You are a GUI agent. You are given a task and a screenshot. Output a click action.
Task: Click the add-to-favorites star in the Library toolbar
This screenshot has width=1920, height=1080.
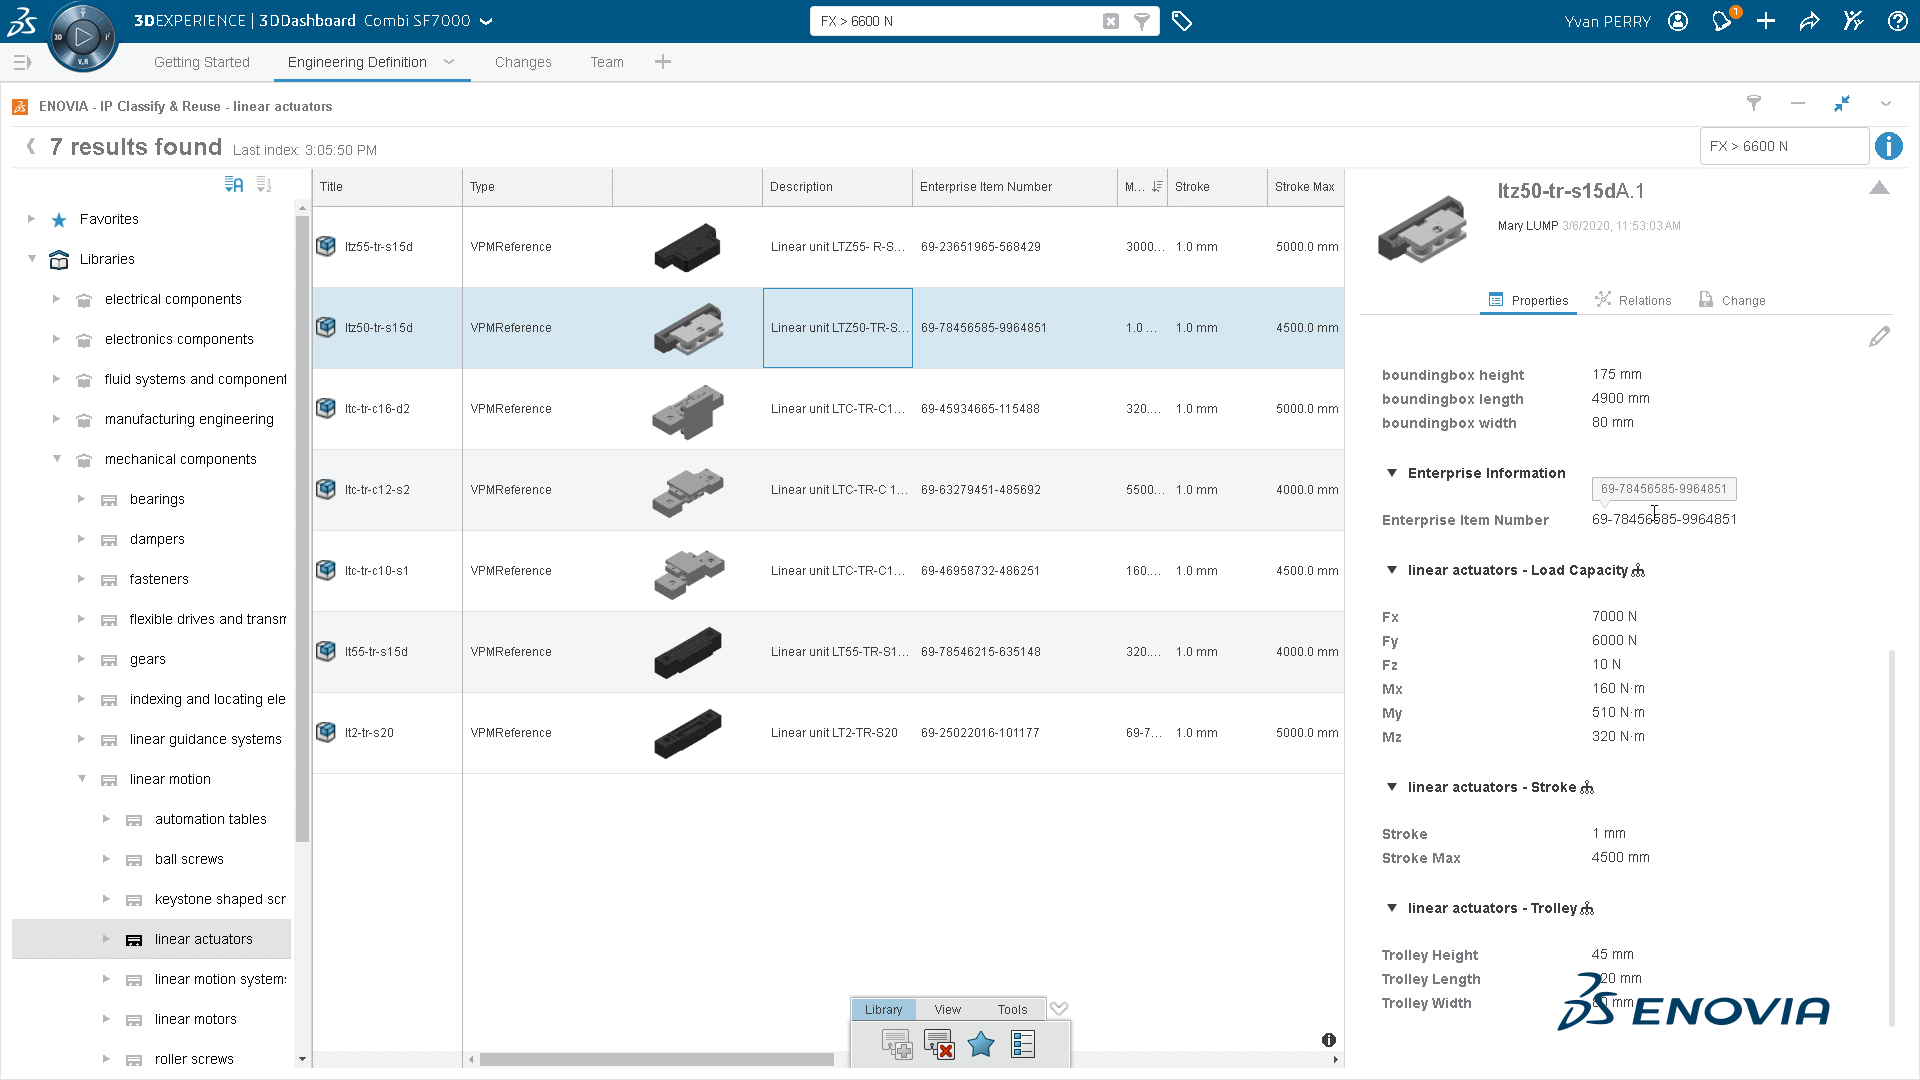(x=981, y=1045)
